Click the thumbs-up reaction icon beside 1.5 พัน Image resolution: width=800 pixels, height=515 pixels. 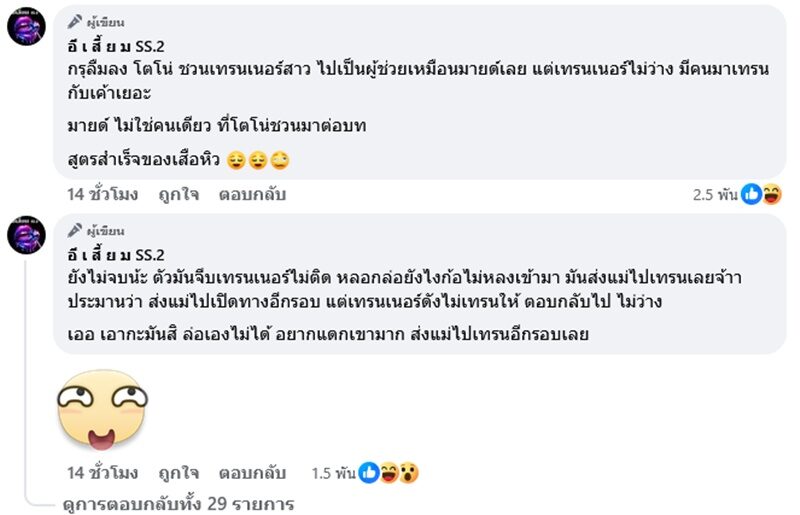[x=368, y=473]
